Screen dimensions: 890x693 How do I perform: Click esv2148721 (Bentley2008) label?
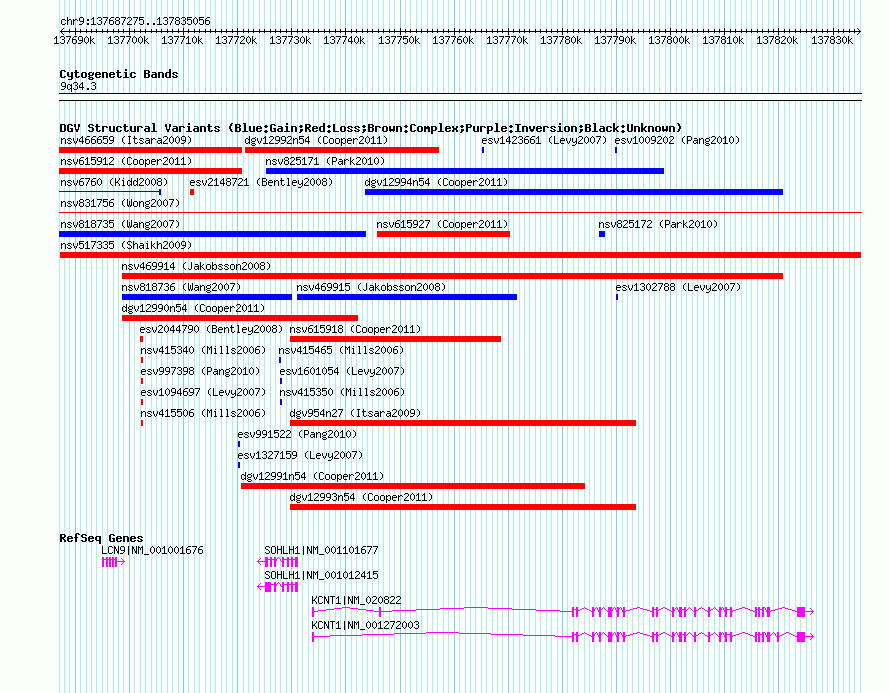point(261,182)
